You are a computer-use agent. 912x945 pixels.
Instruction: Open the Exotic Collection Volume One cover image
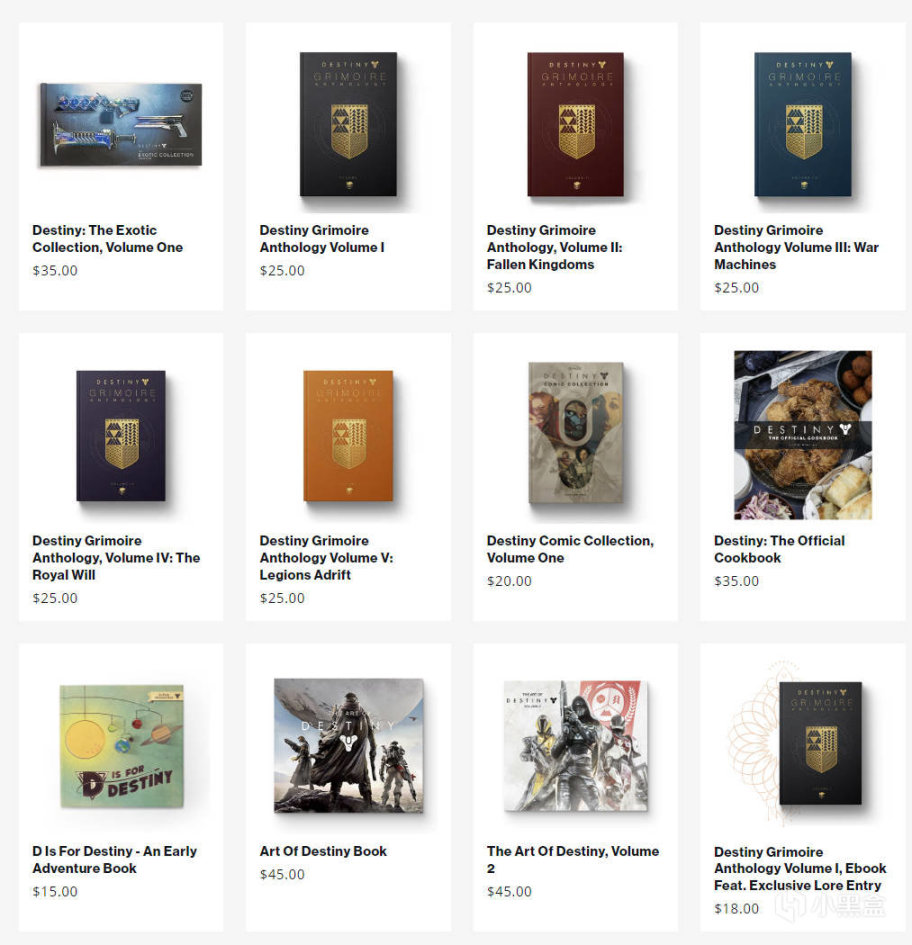click(121, 124)
